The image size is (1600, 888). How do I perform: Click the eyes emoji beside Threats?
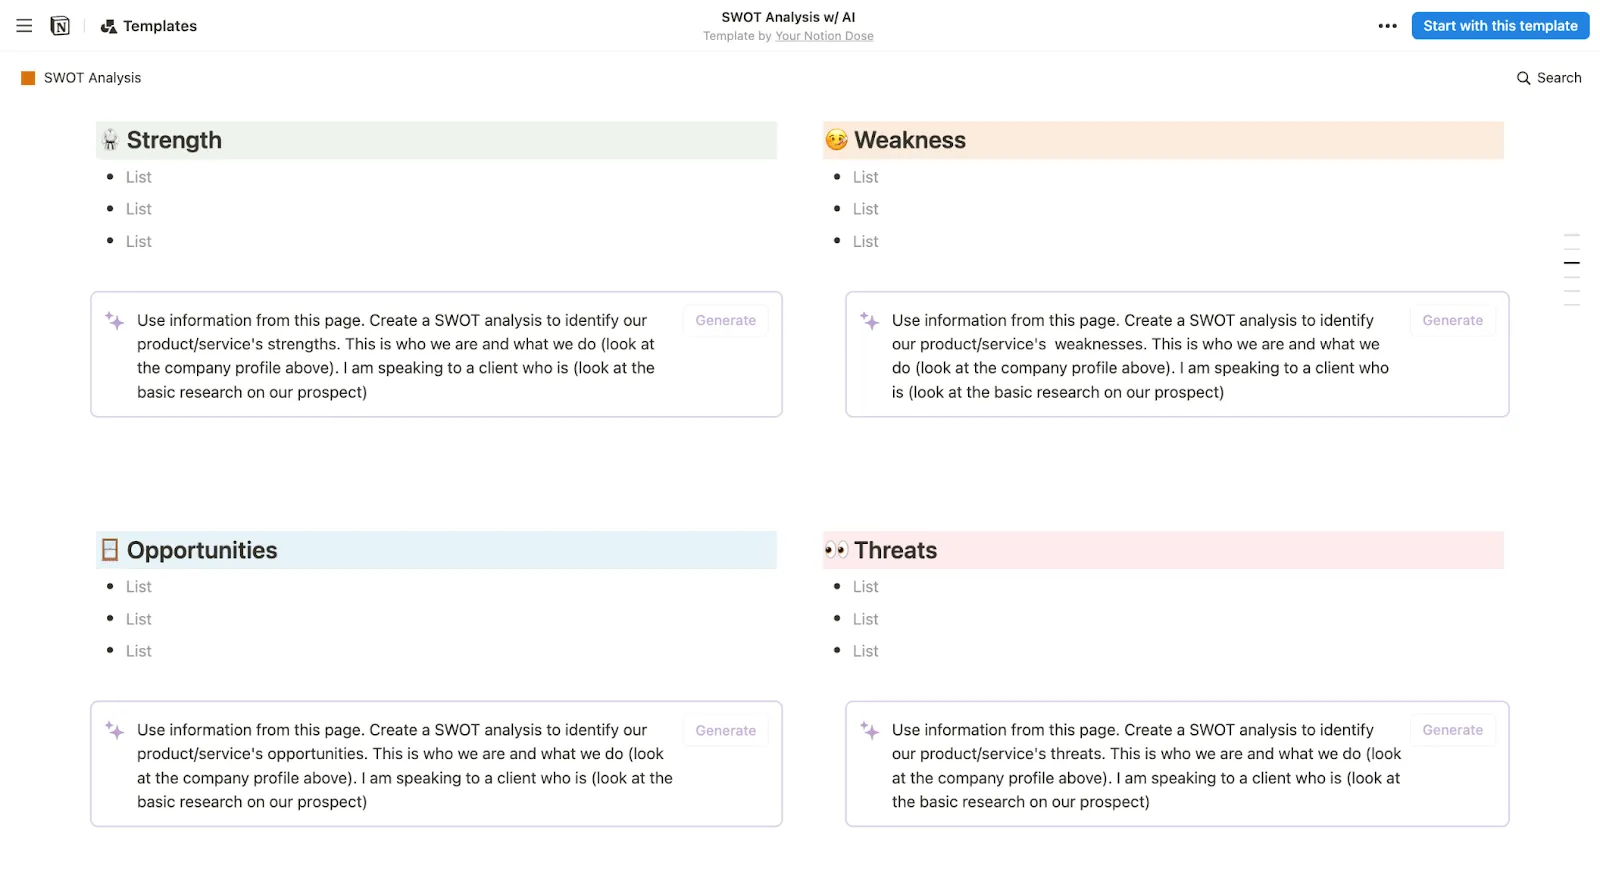click(836, 550)
